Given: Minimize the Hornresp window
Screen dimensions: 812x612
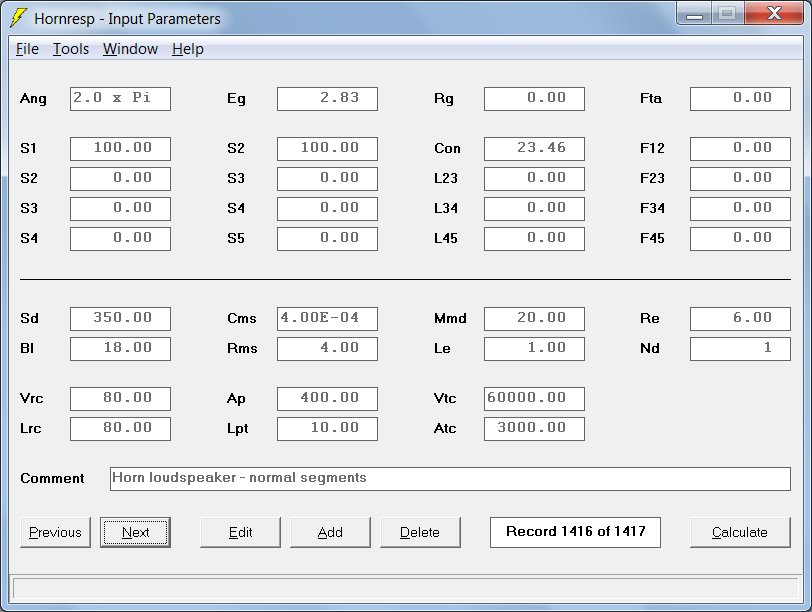Looking at the screenshot, I should [694, 14].
